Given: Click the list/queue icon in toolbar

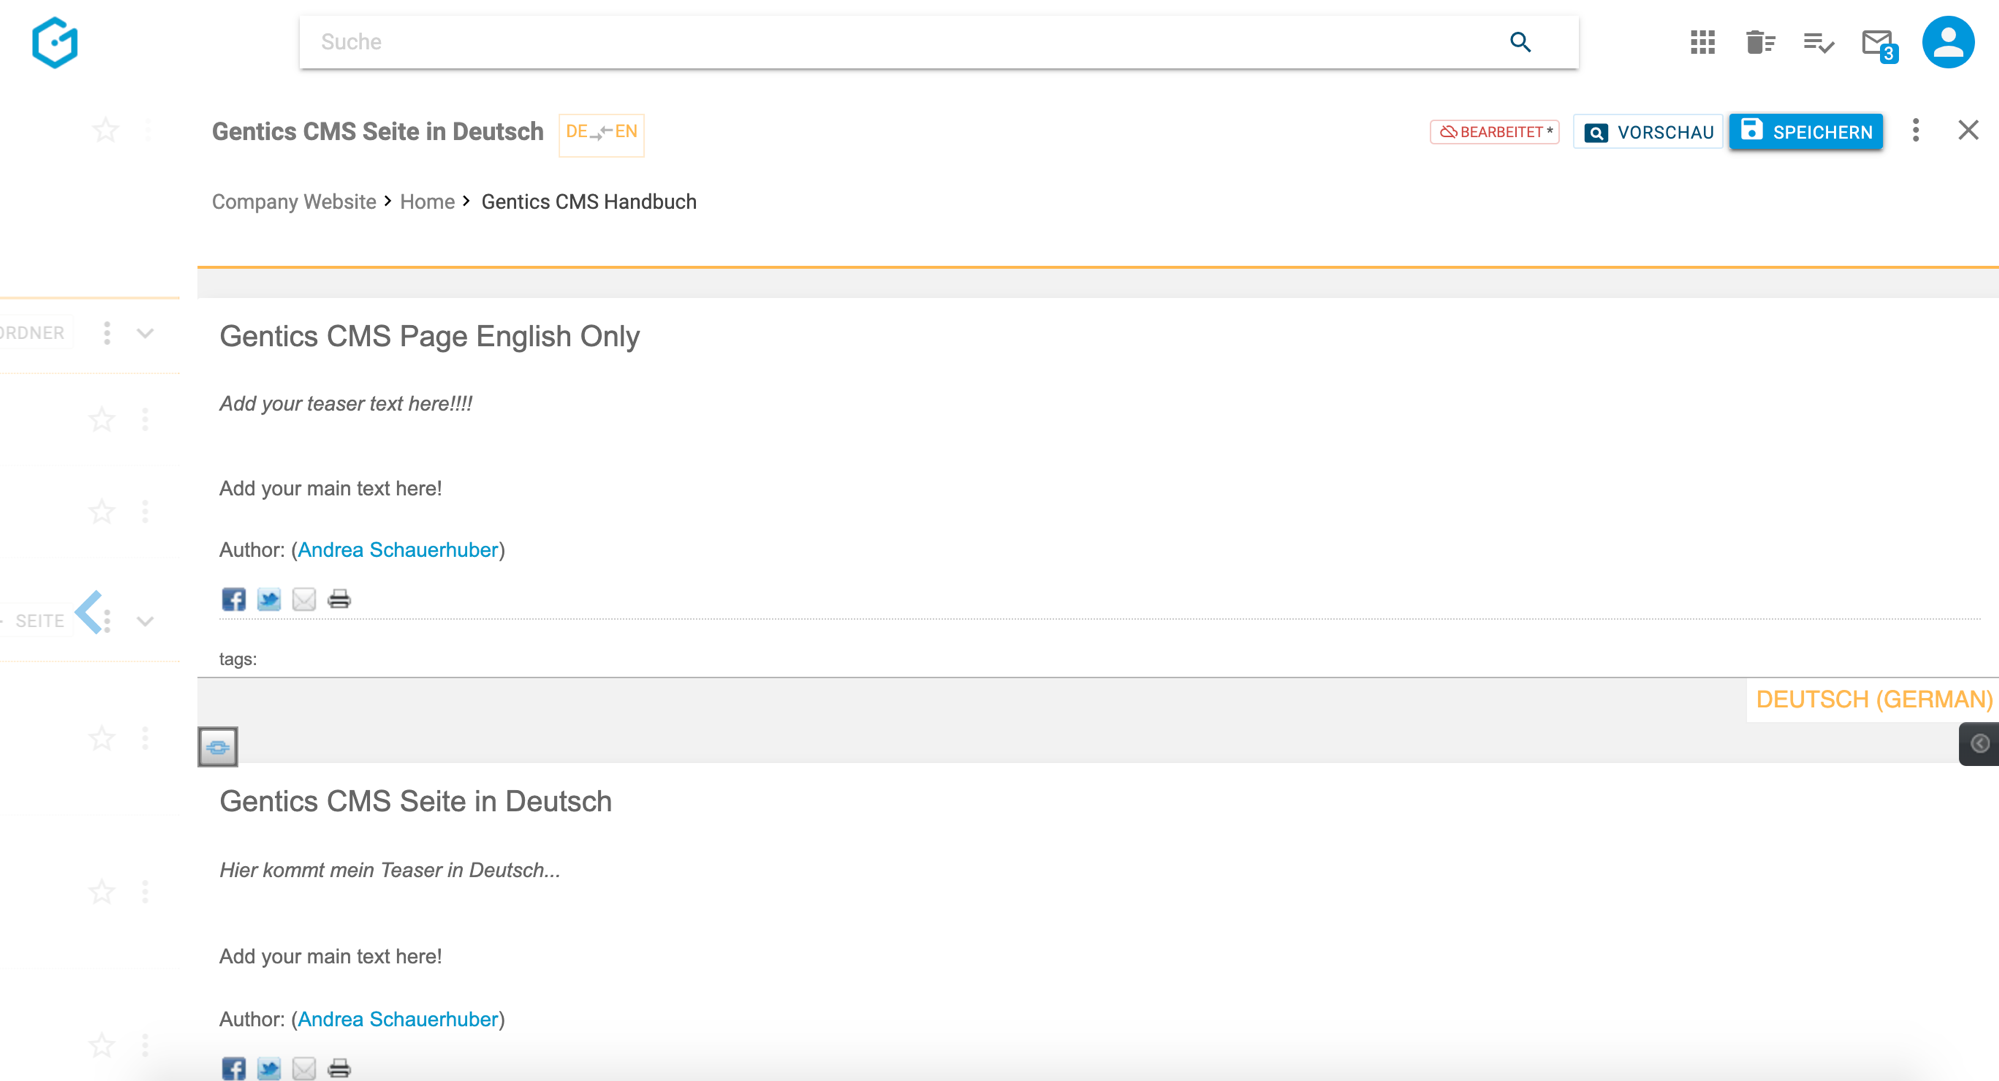Looking at the screenshot, I should (x=1815, y=41).
